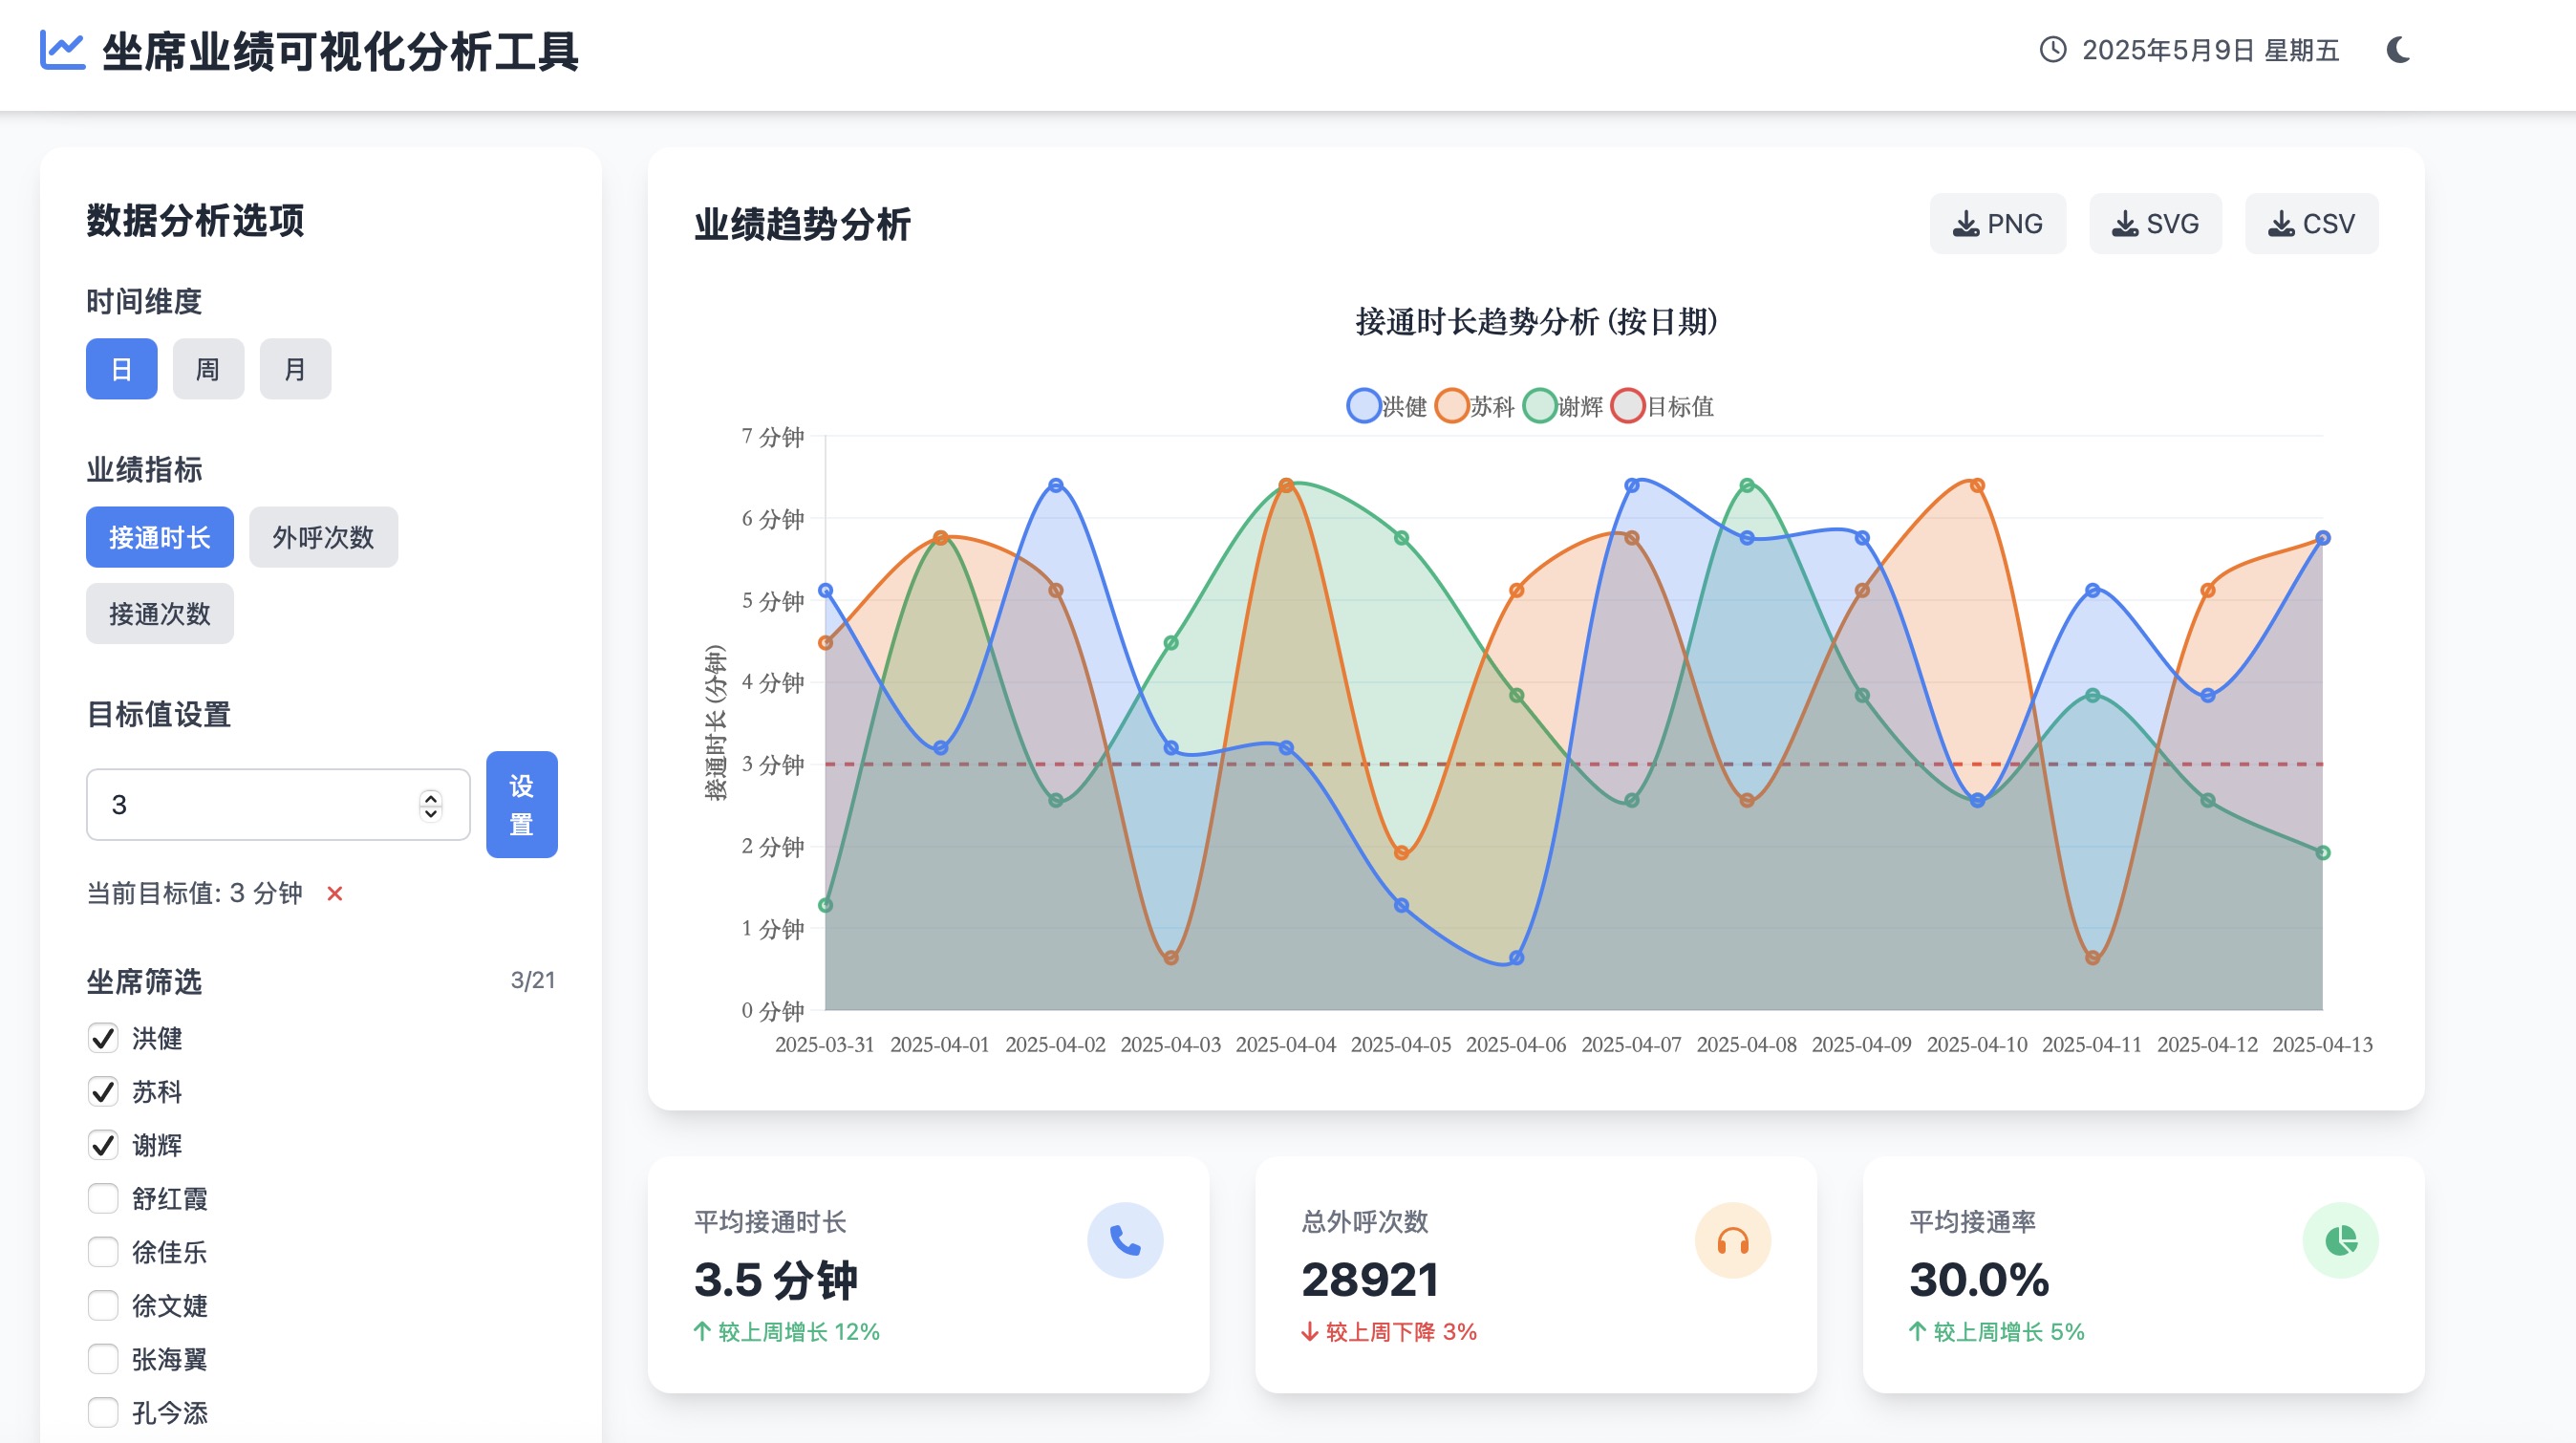The height and width of the screenshot is (1443, 2576).
Task: Select the 外呼次数 metric
Action: [x=323, y=537]
